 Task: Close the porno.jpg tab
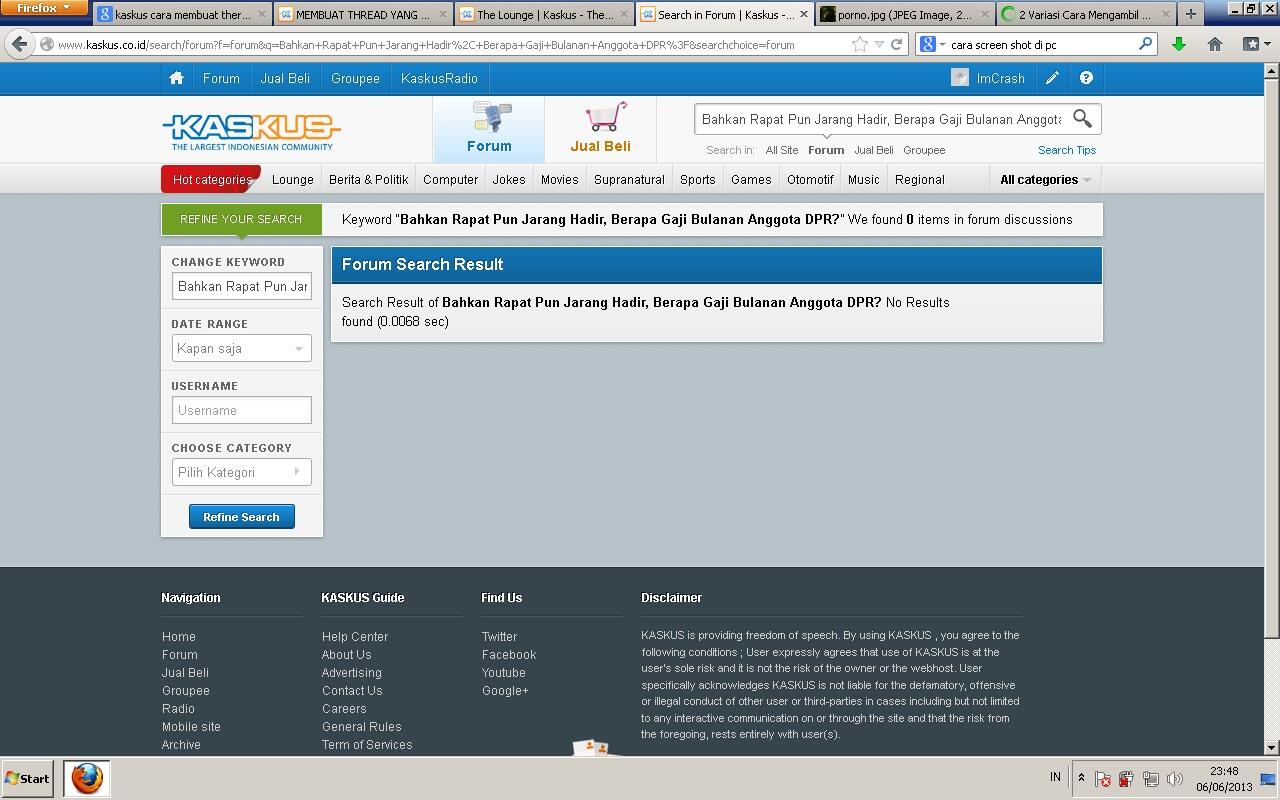click(x=985, y=14)
